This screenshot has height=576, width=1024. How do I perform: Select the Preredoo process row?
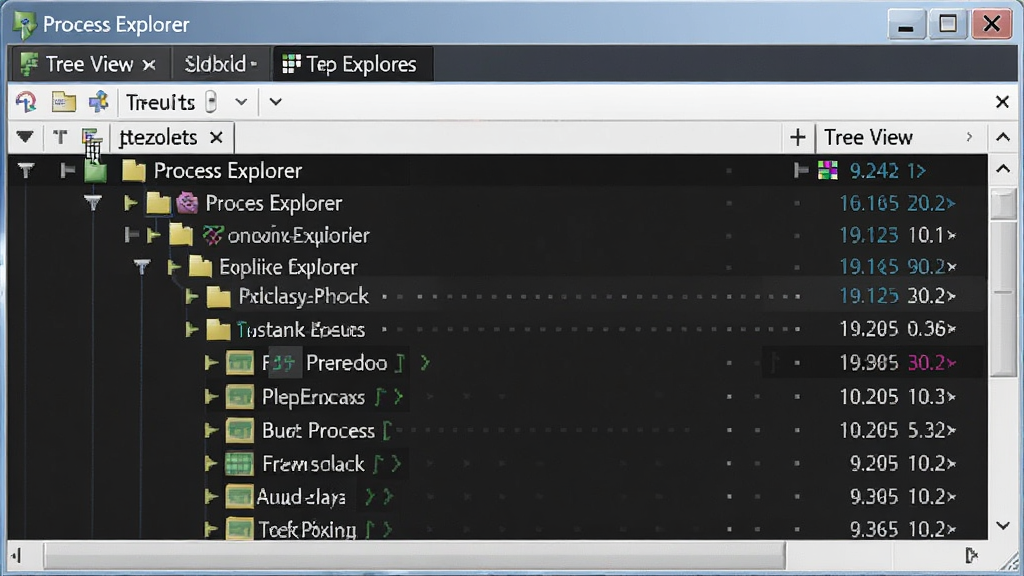[498, 362]
